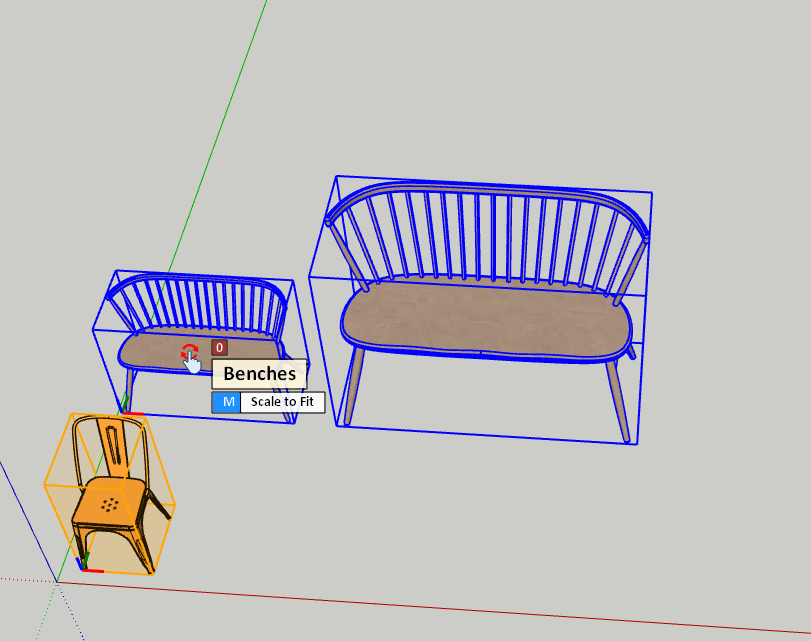
Task: Click the axes marker at small bench corner
Action: 128,410
